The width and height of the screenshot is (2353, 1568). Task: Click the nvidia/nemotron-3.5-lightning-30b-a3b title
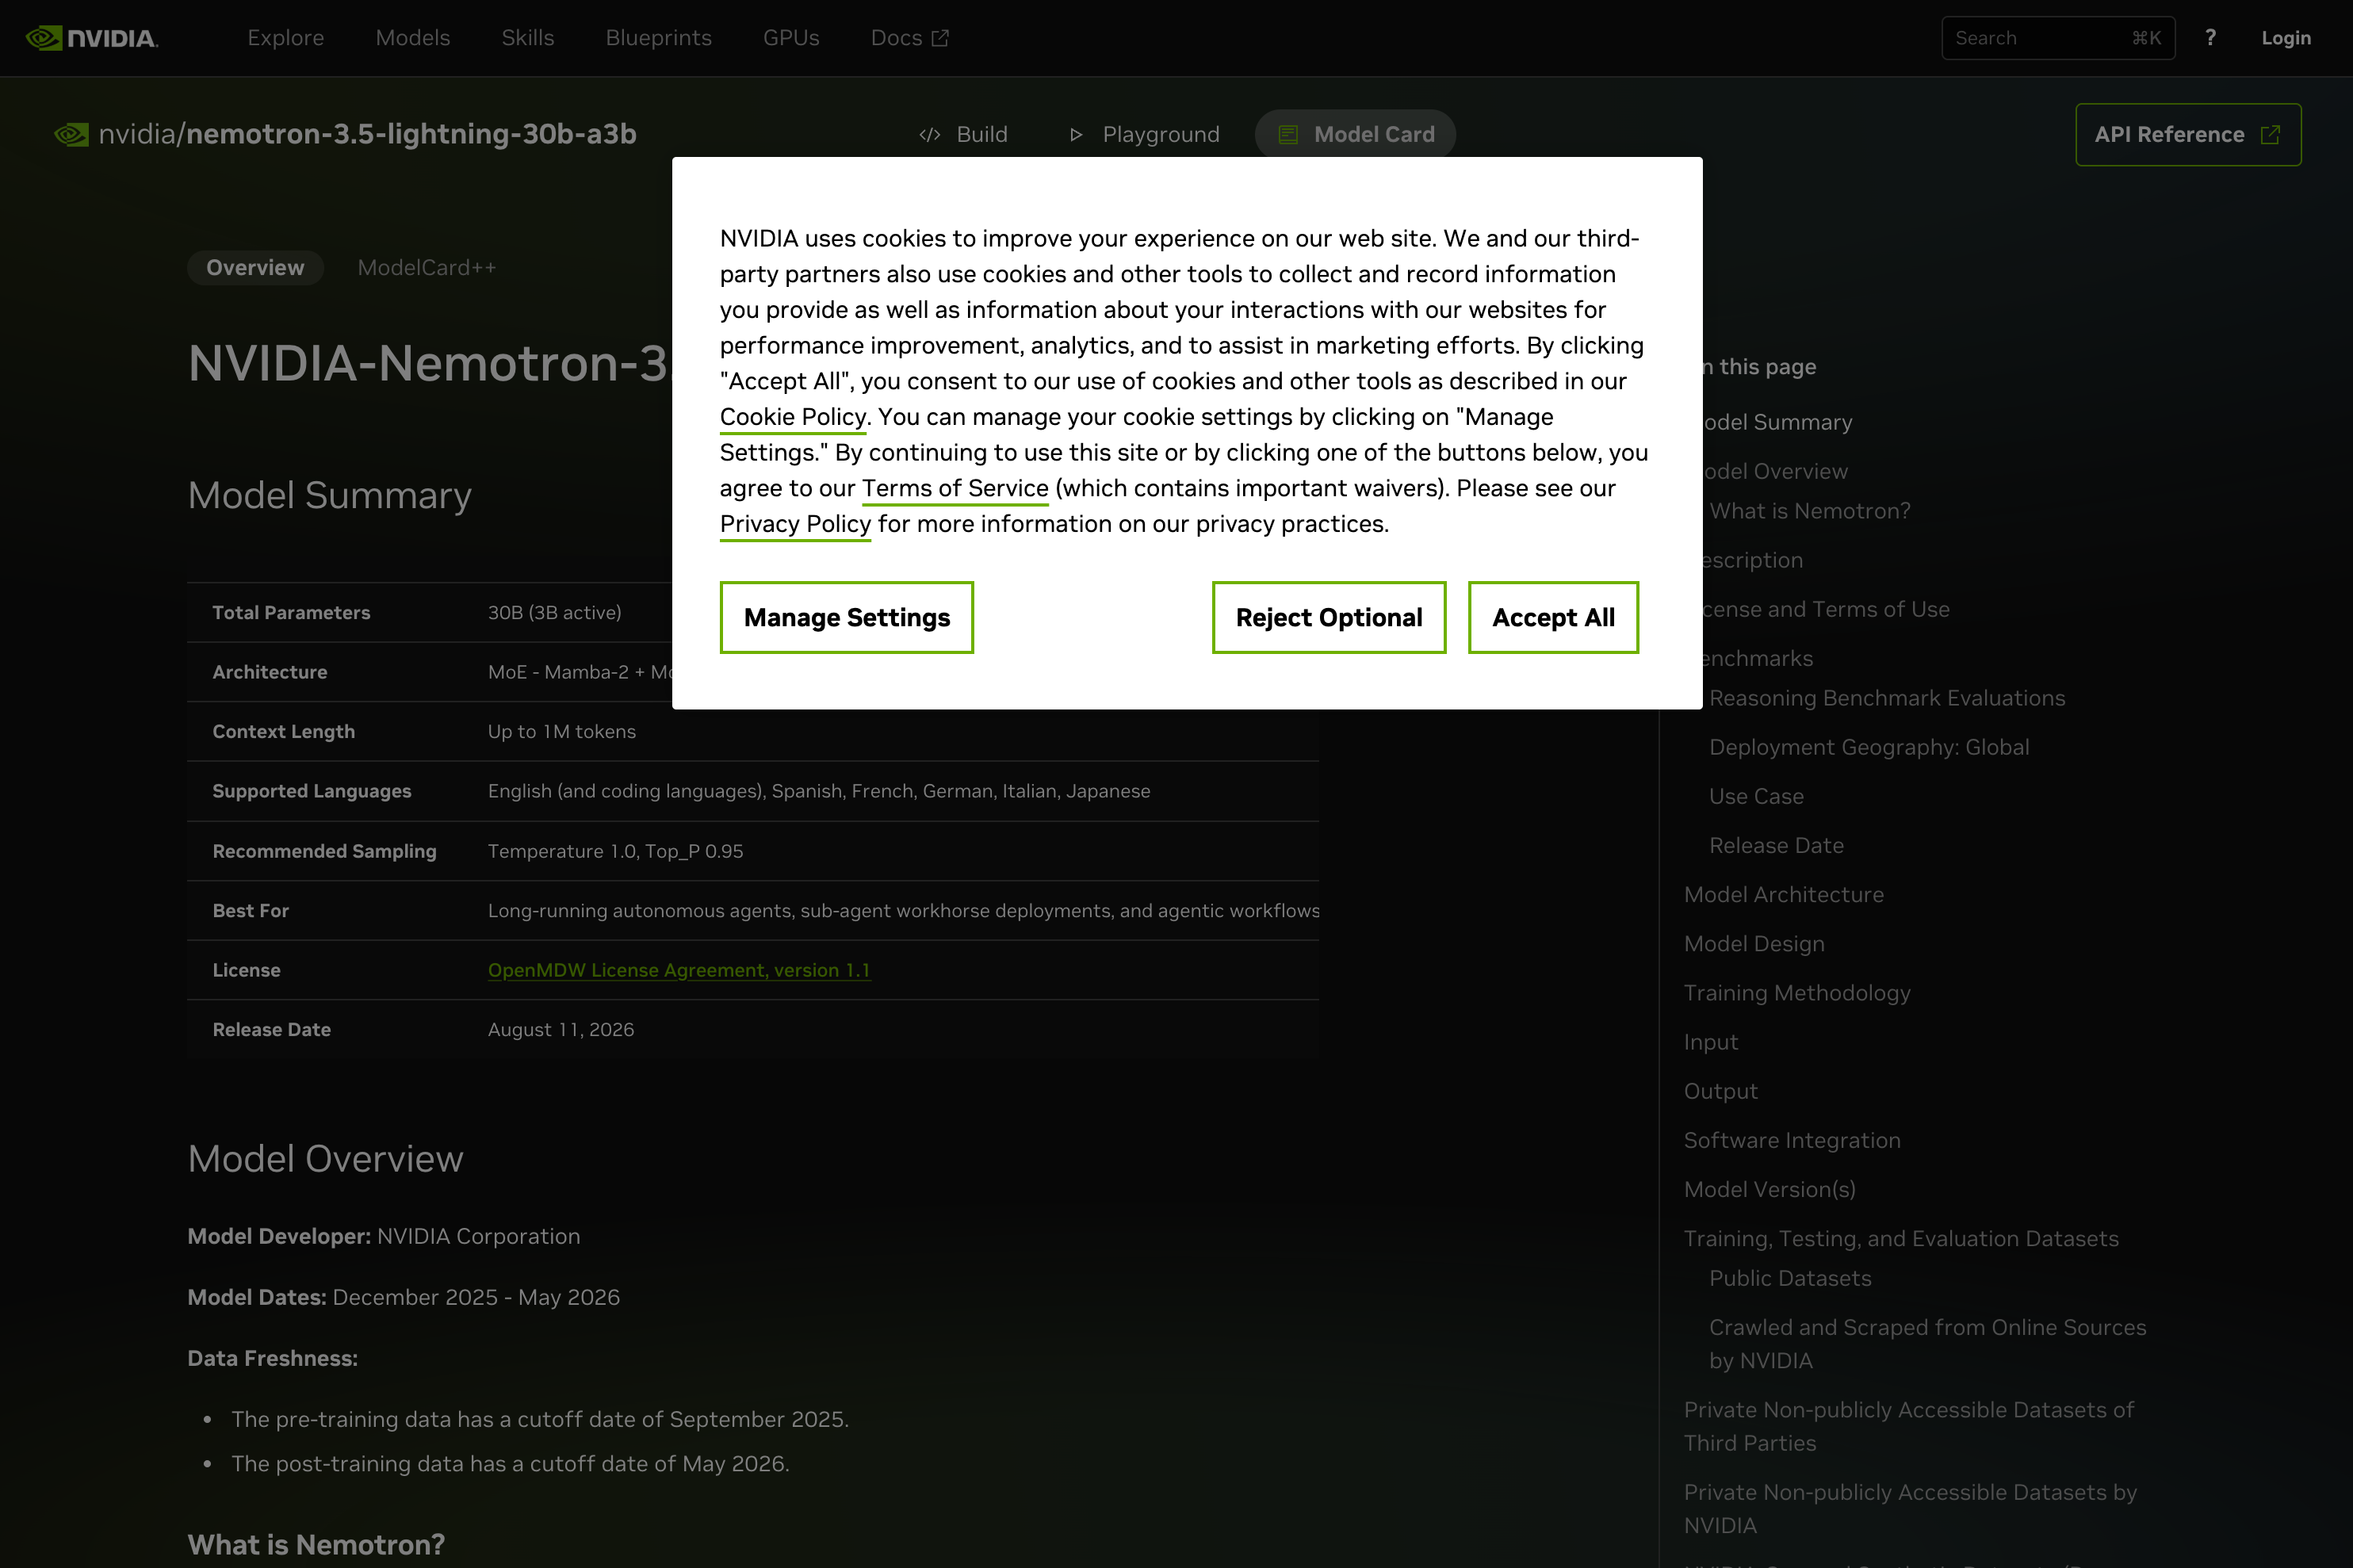click(367, 134)
